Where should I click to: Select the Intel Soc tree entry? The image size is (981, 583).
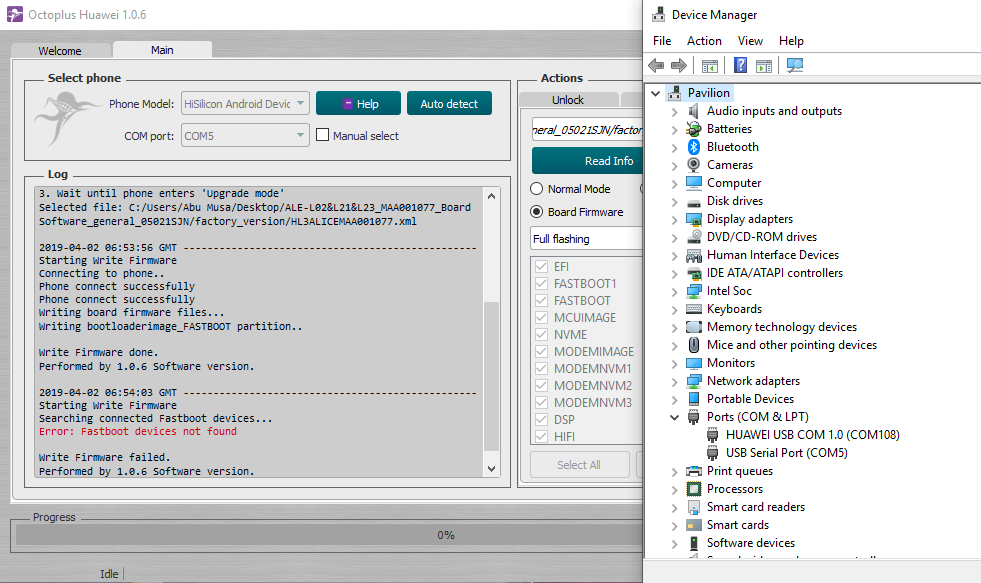[x=729, y=291]
